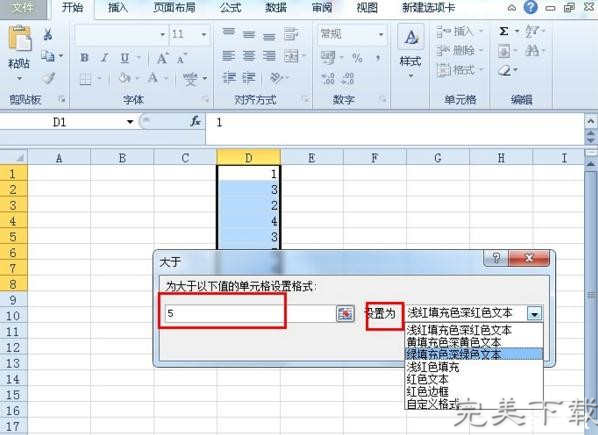The height and width of the screenshot is (435, 598).
Task: Decrease decimal places
Action: [347, 79]
